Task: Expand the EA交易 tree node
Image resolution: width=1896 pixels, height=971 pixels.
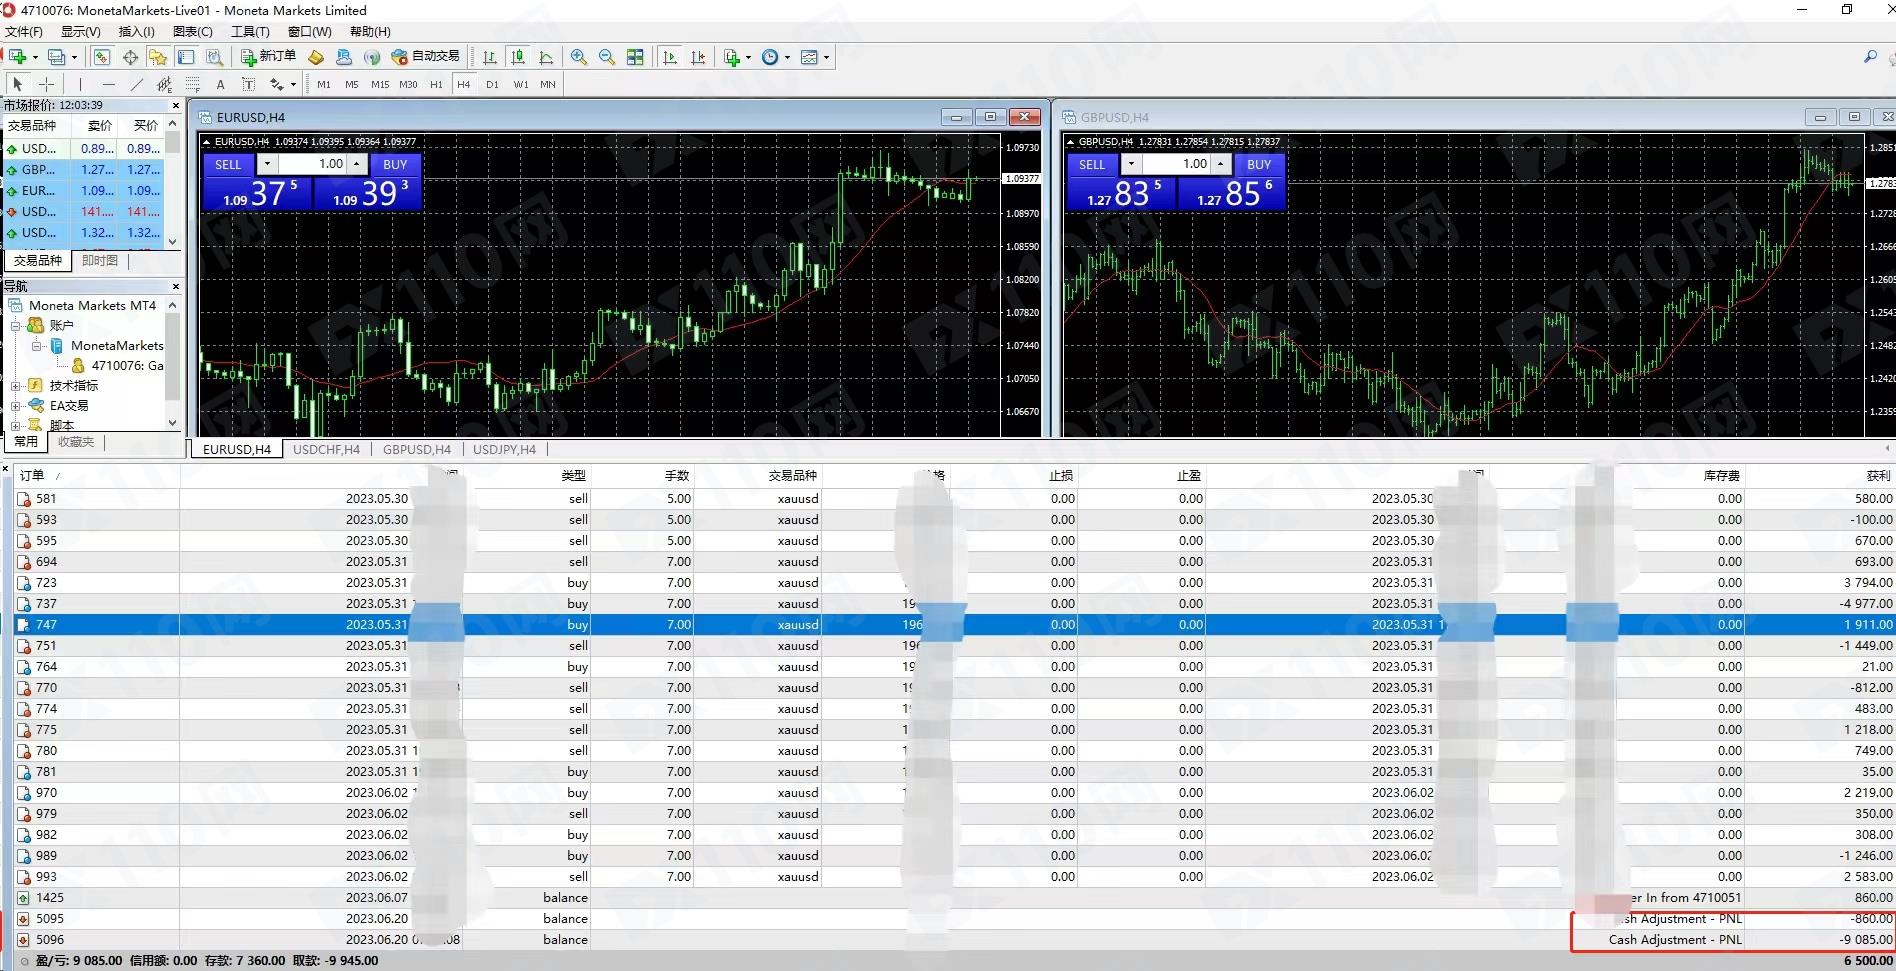Action: coord(16,405)
